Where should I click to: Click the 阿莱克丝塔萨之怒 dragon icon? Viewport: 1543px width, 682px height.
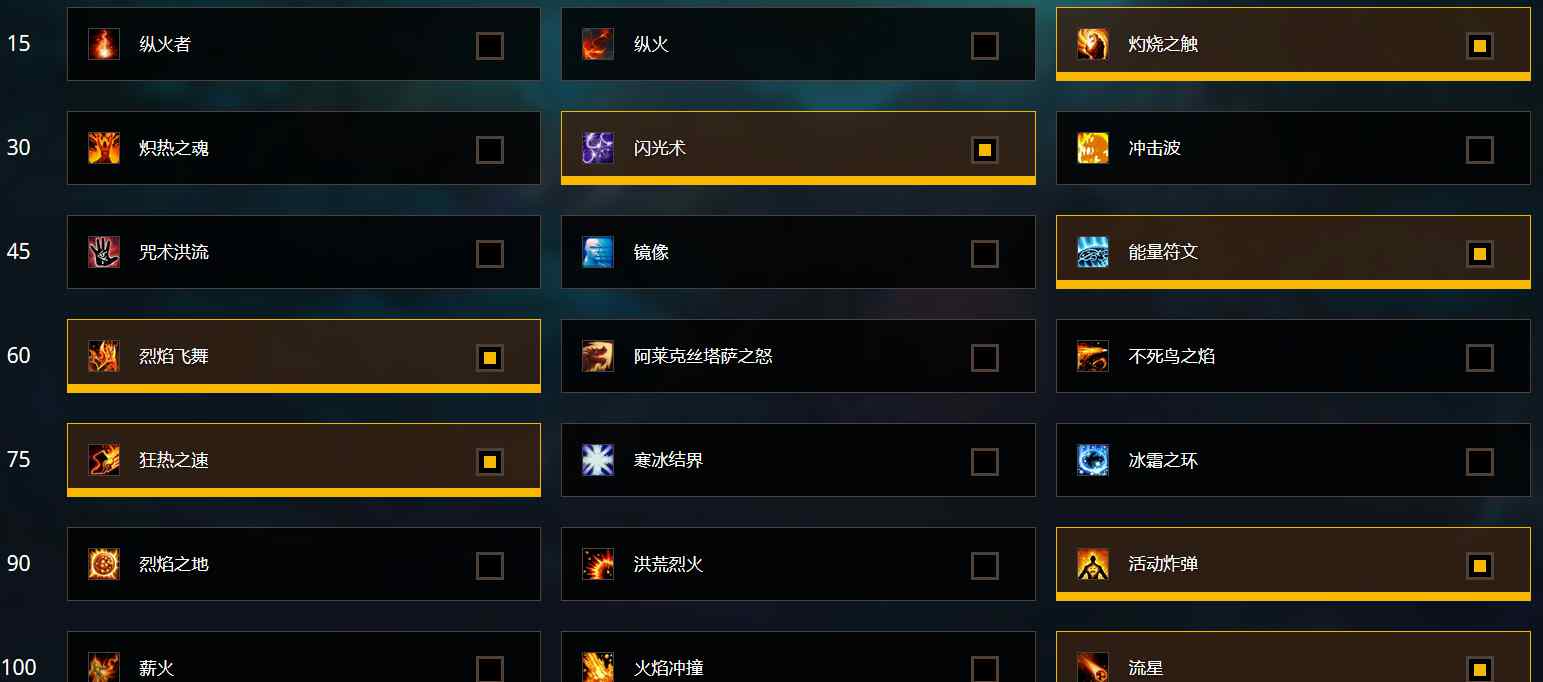click(x=598, y=356)
